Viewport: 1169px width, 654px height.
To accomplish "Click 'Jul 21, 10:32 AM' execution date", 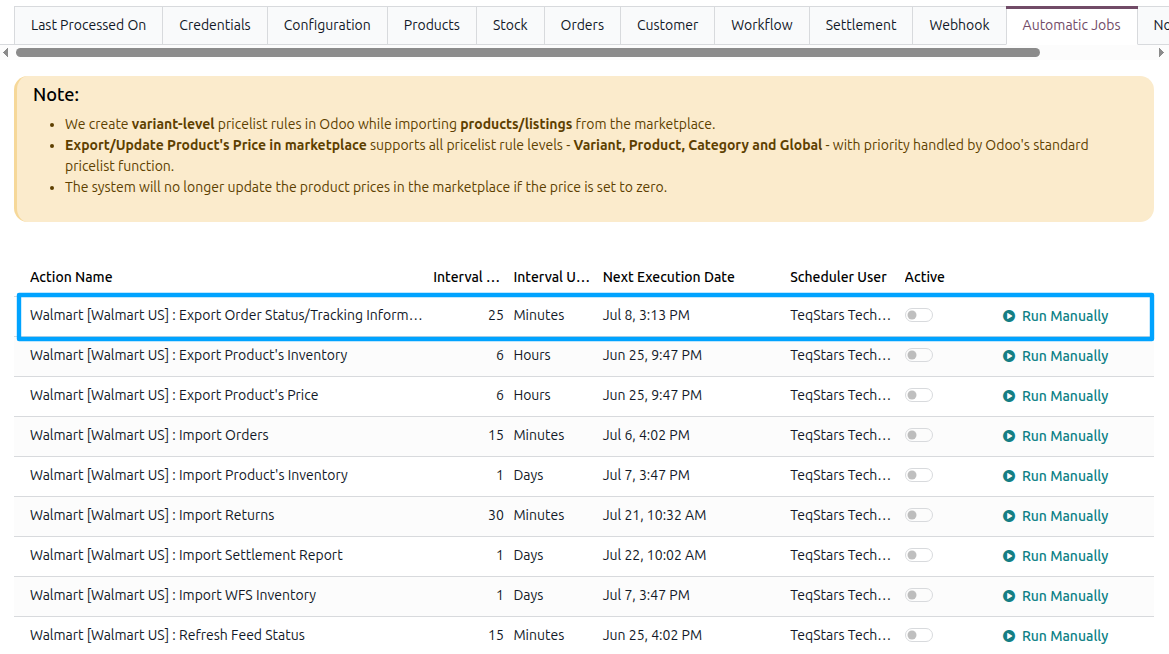I will pyautogui.click(x=655, y=515).
